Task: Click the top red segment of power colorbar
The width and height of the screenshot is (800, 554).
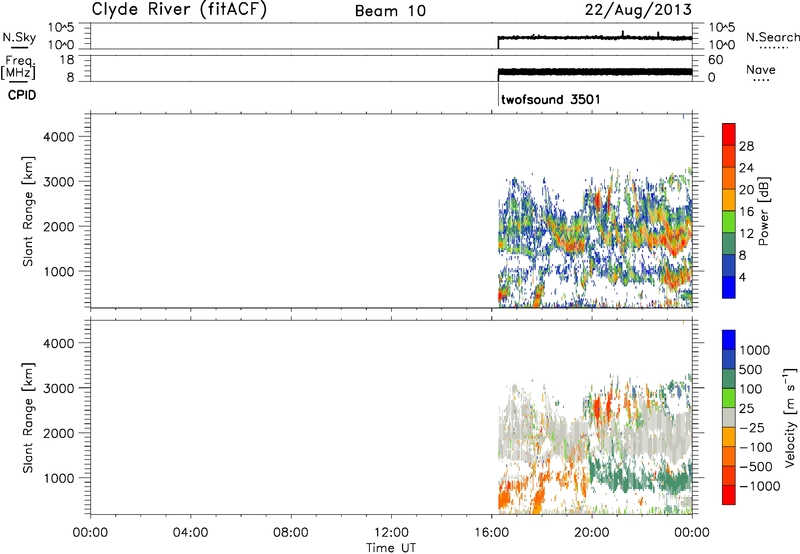Action: click(x=729, y=135)
